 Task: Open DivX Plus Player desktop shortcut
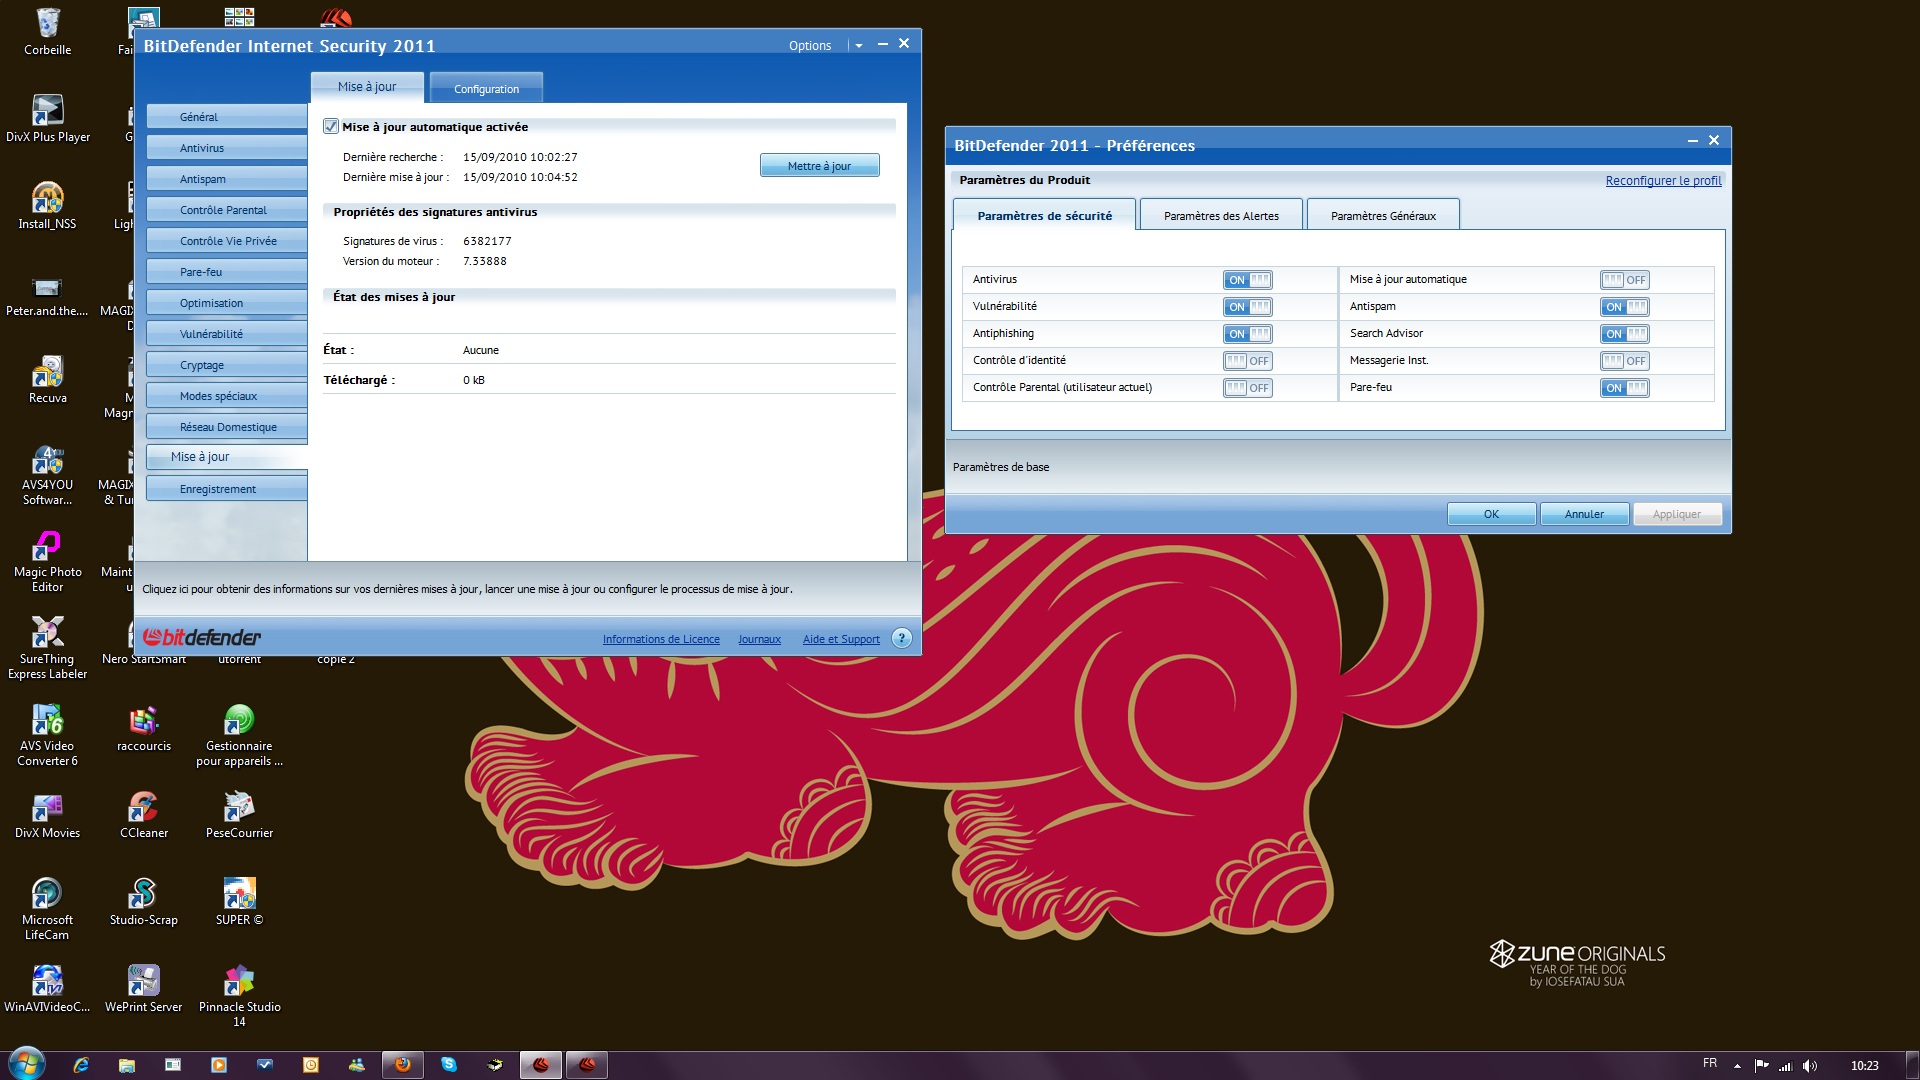47,118
